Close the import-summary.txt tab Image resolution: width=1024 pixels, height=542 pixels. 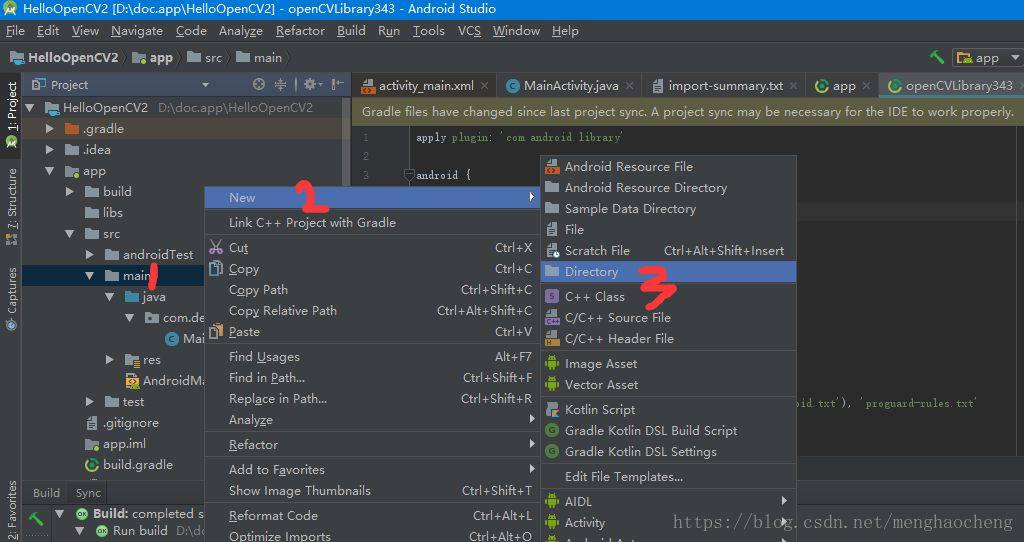click(x=793, y=86)
